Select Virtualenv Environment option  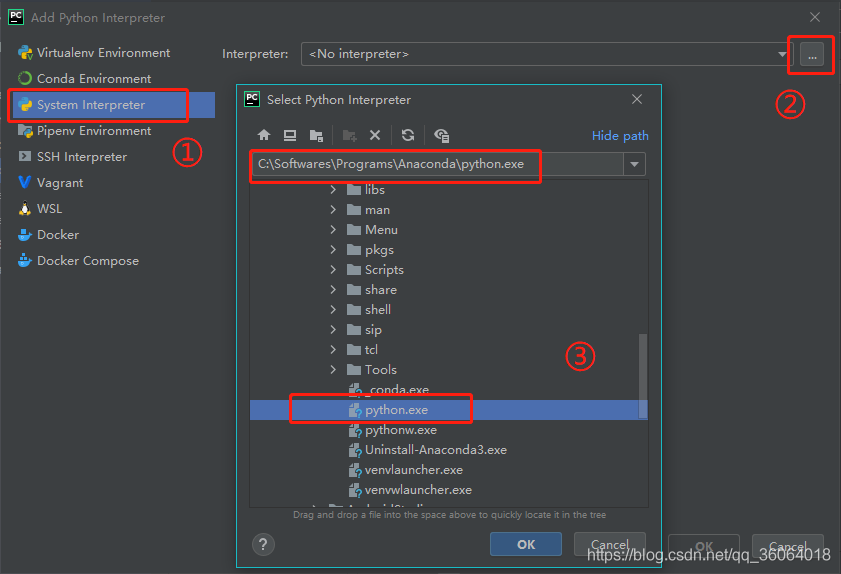(103, 52)
